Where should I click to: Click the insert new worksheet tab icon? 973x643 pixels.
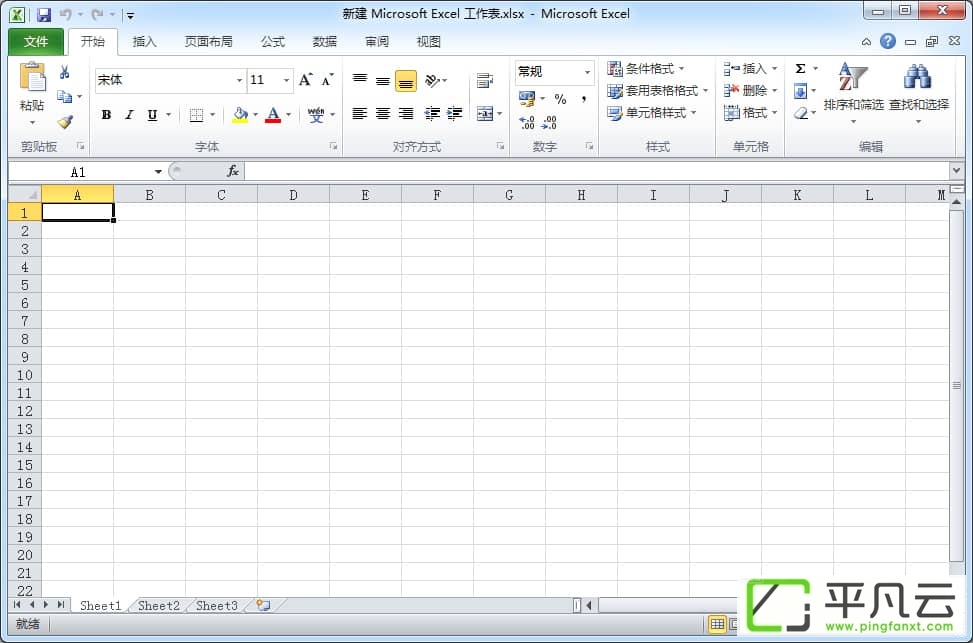click(263, 605)
